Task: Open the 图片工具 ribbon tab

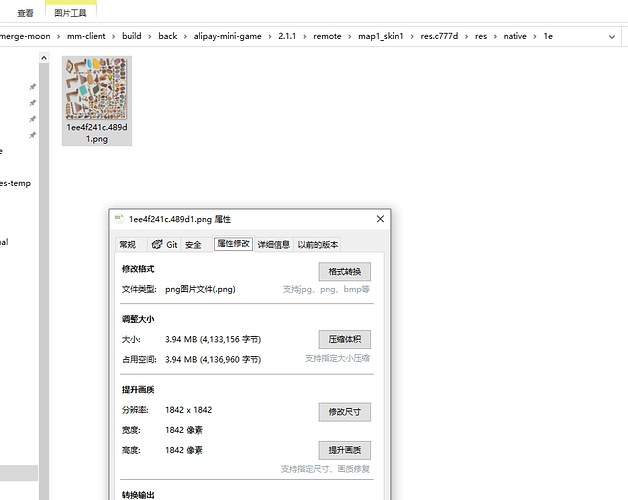Action: (x=70, y=13)
